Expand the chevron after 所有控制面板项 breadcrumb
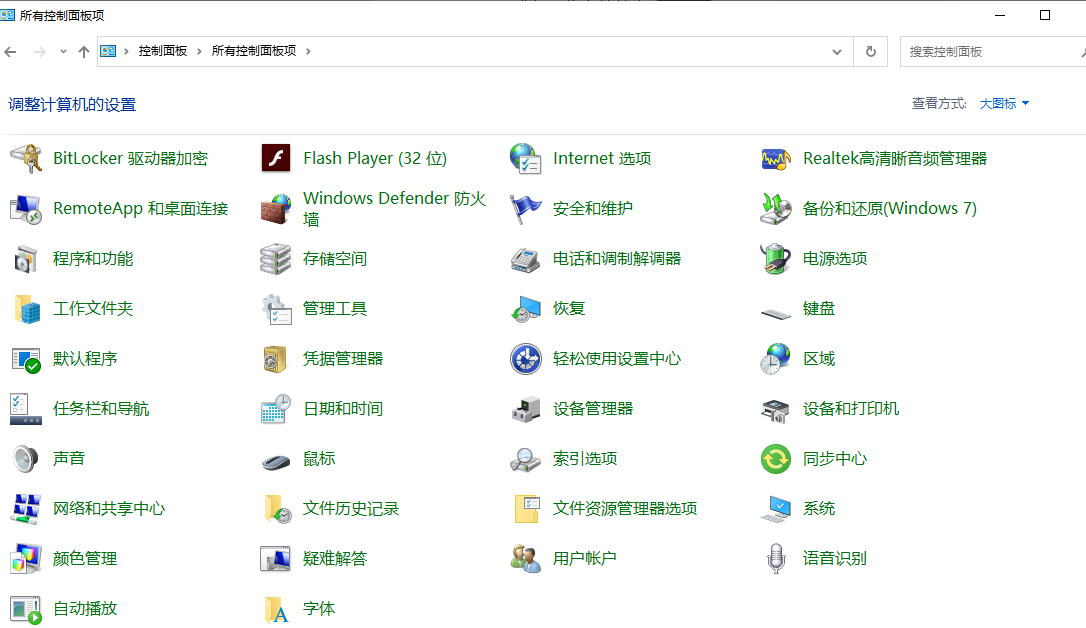 tap(308, 51)
